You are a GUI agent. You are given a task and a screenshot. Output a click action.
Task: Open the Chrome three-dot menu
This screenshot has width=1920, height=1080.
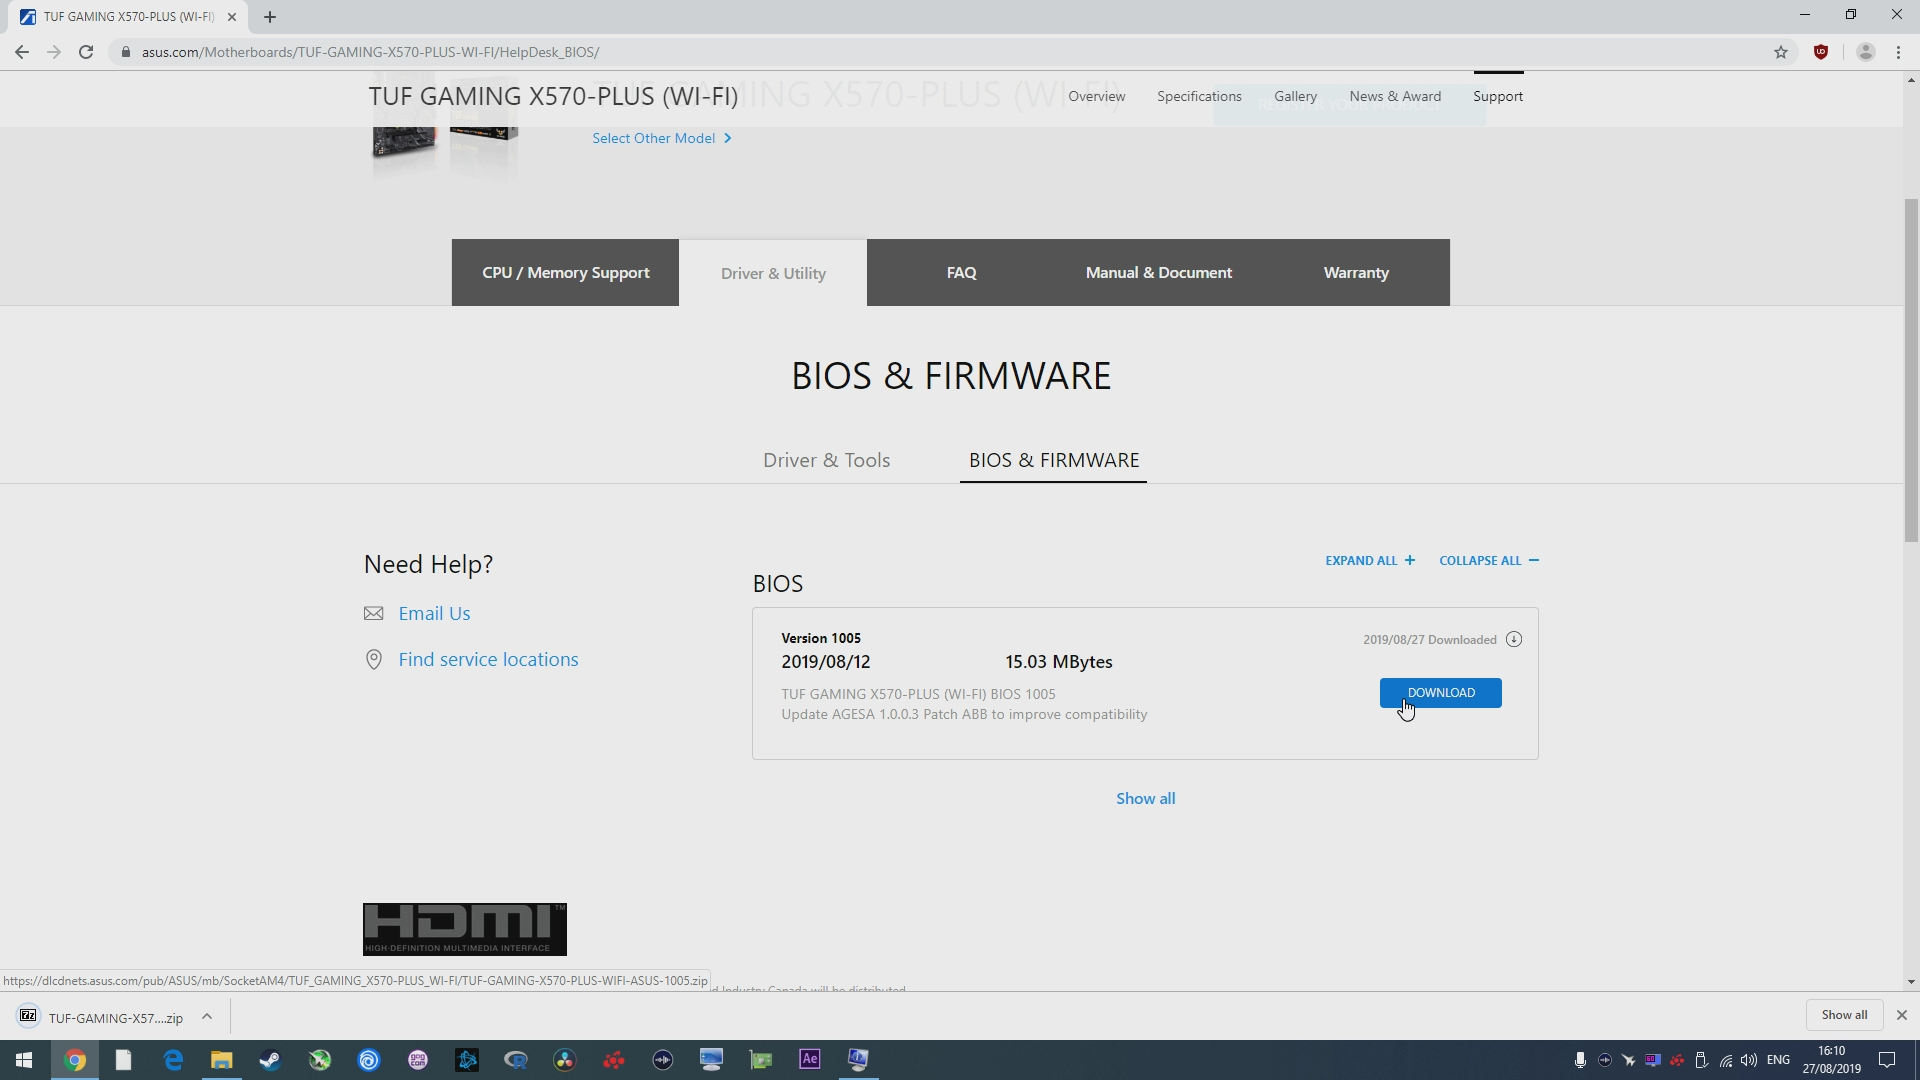tap(1898, 52)
